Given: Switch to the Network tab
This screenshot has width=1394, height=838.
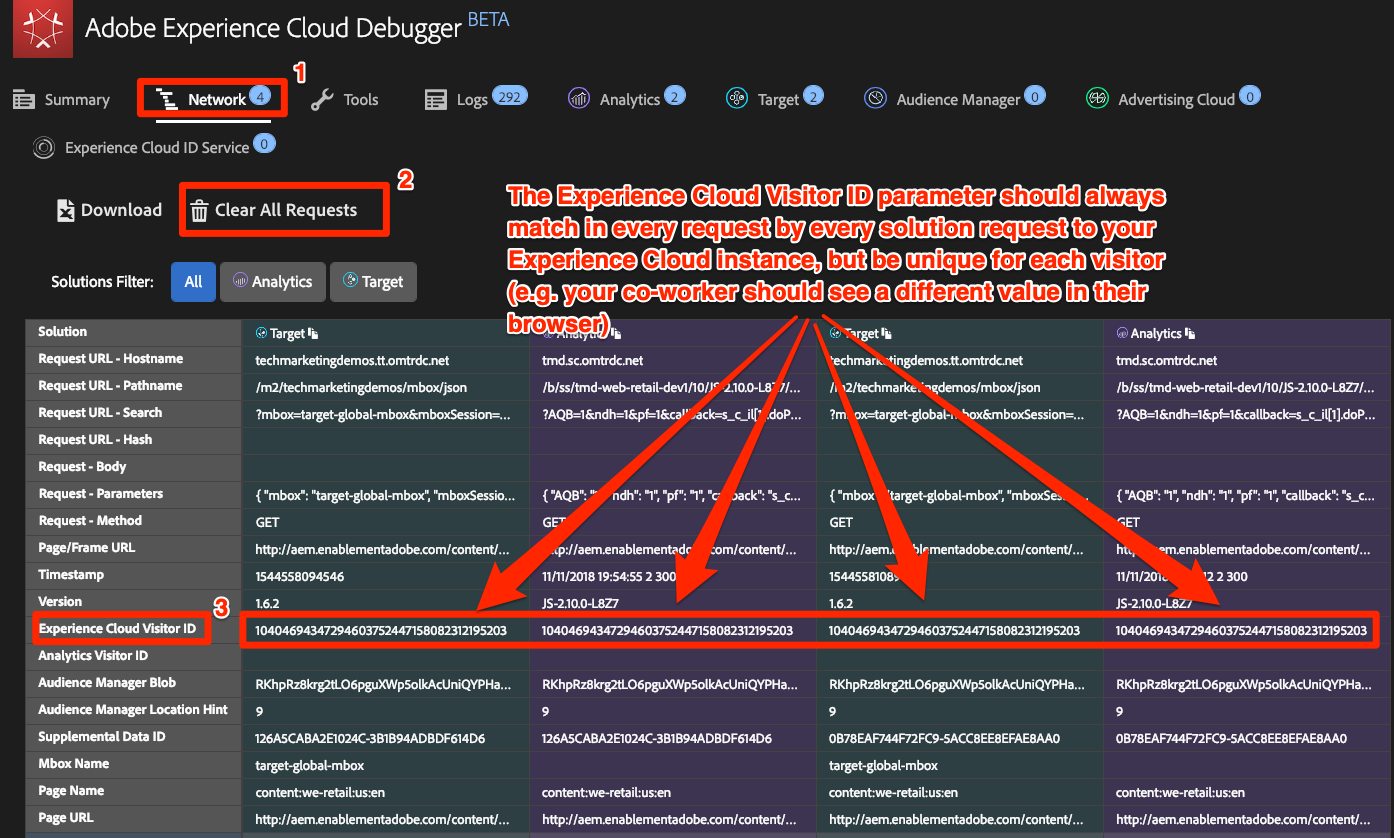Looking at the screenshot, I should (x=213, y=99).
